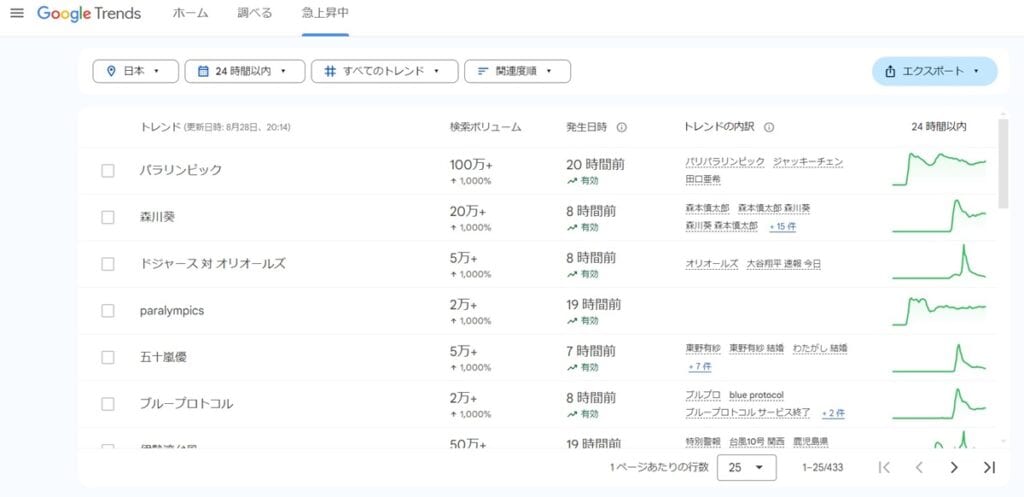1024x497 pixels.
Task: Click the 森川葵 trend name
Action: point(157,217)
